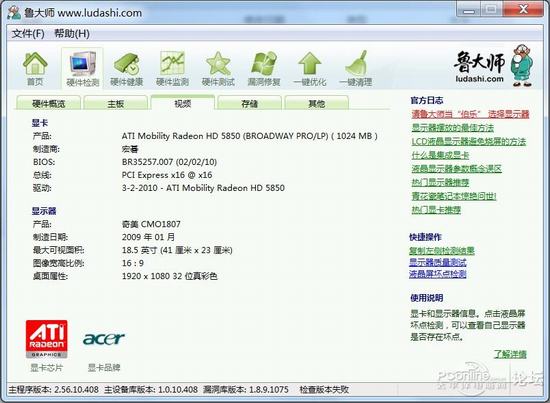This screenshot has height=403, width=550.
Task: Switch to the 硬件概览 tab
Action: (49, 103)
